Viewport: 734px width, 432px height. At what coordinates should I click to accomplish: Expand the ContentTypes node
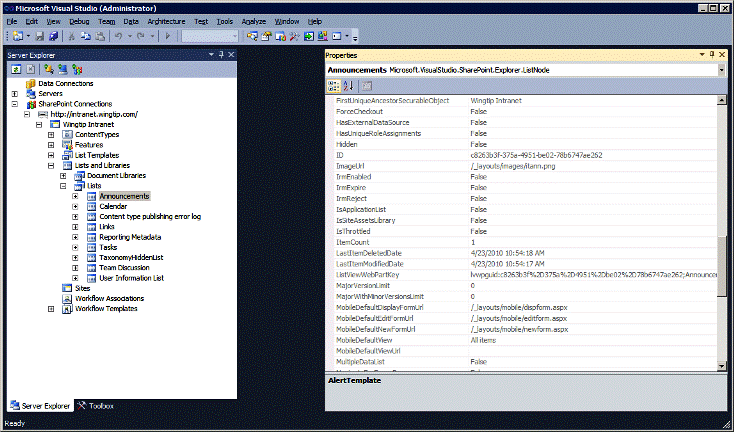tap(51, 135)
